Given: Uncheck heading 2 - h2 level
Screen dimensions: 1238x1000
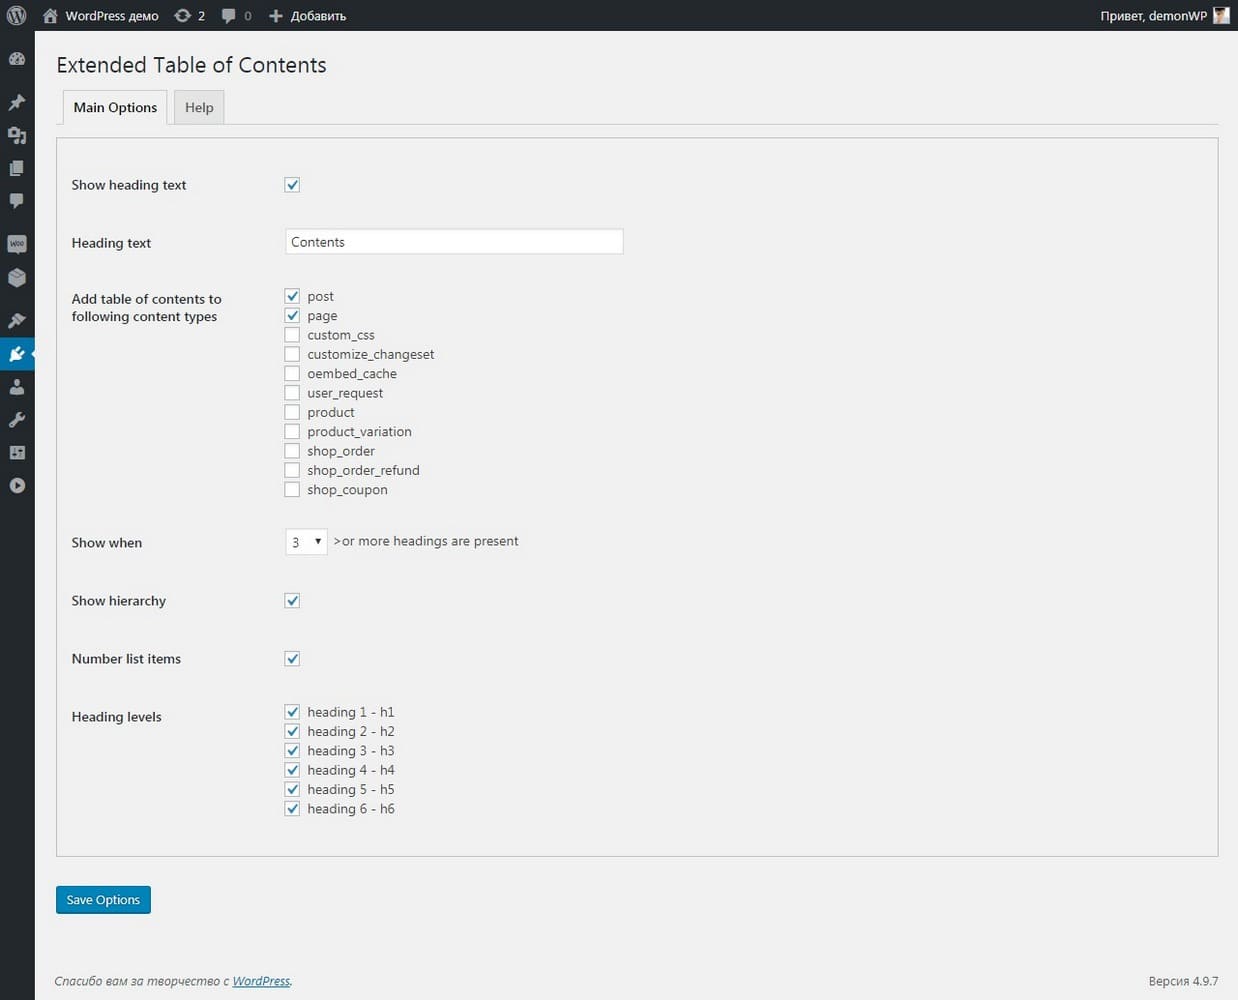Looking at the screenshot, I should [x=292, y=731].
